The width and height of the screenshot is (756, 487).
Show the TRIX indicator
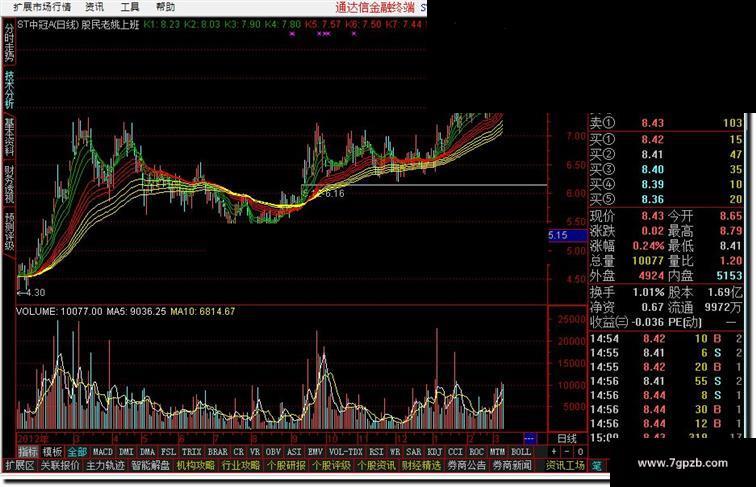tap(191, 452)
